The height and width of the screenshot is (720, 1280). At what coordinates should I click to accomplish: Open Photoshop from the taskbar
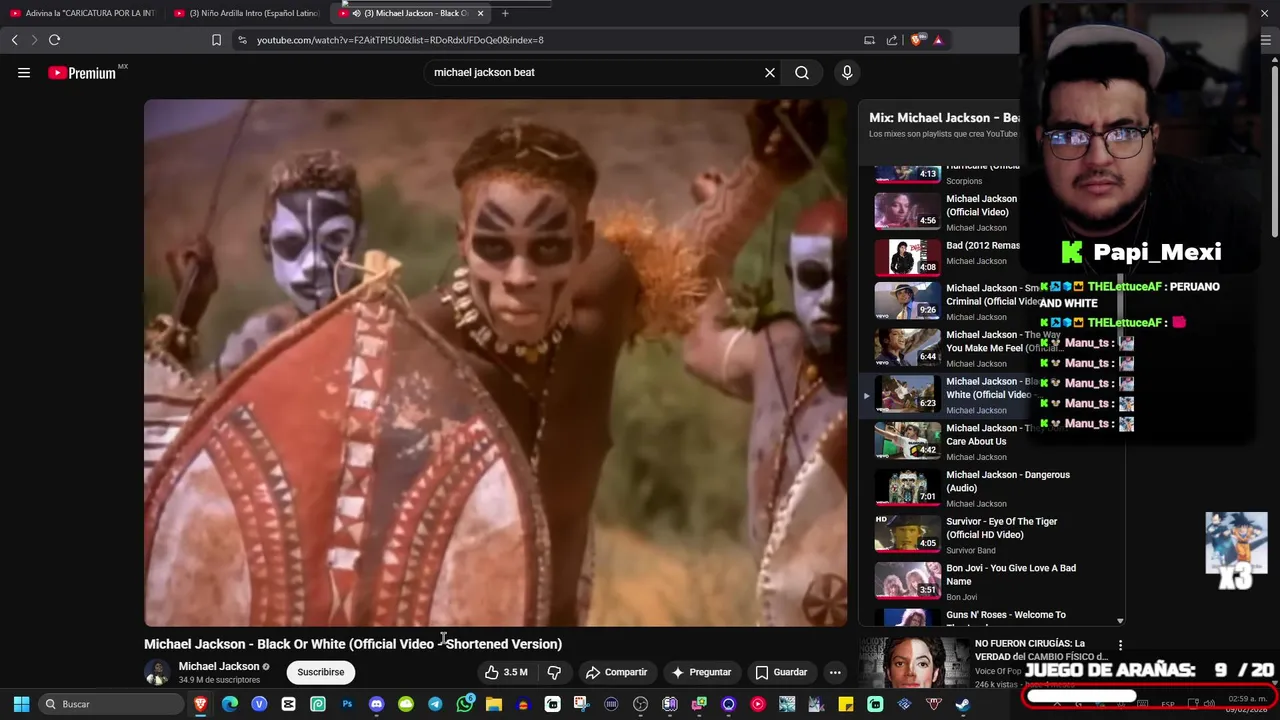click(x=347, y=704)
